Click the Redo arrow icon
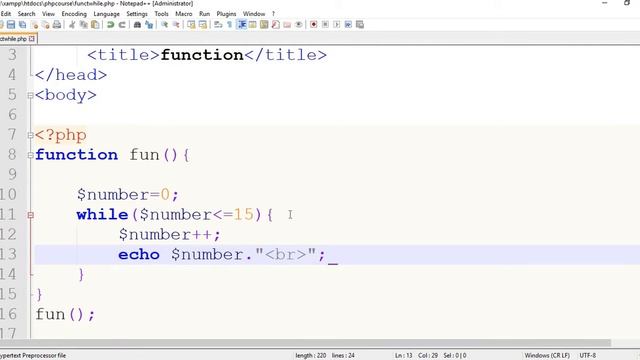640x360 pixels. 122,25
